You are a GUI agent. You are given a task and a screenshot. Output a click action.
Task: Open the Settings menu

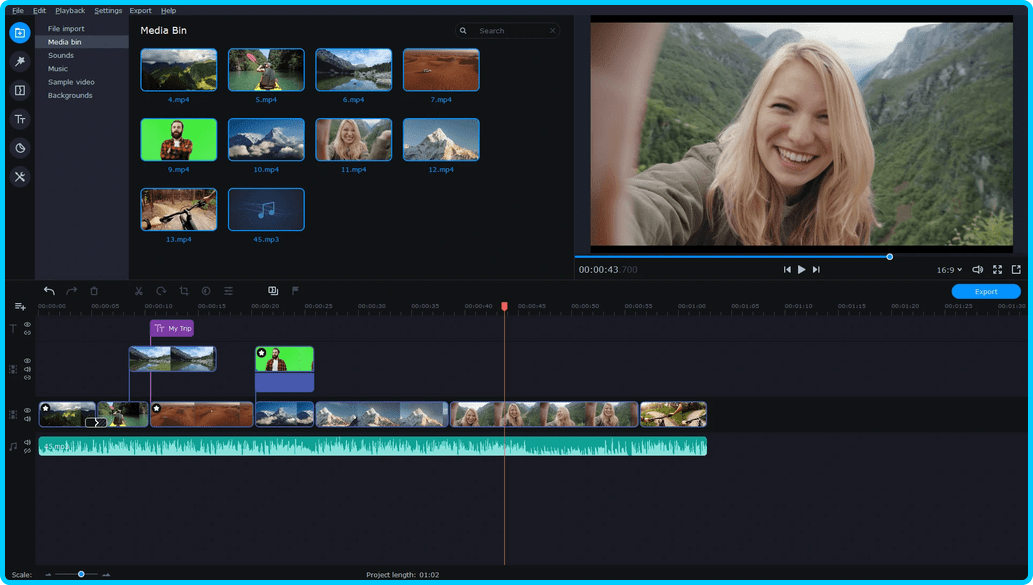108,11
